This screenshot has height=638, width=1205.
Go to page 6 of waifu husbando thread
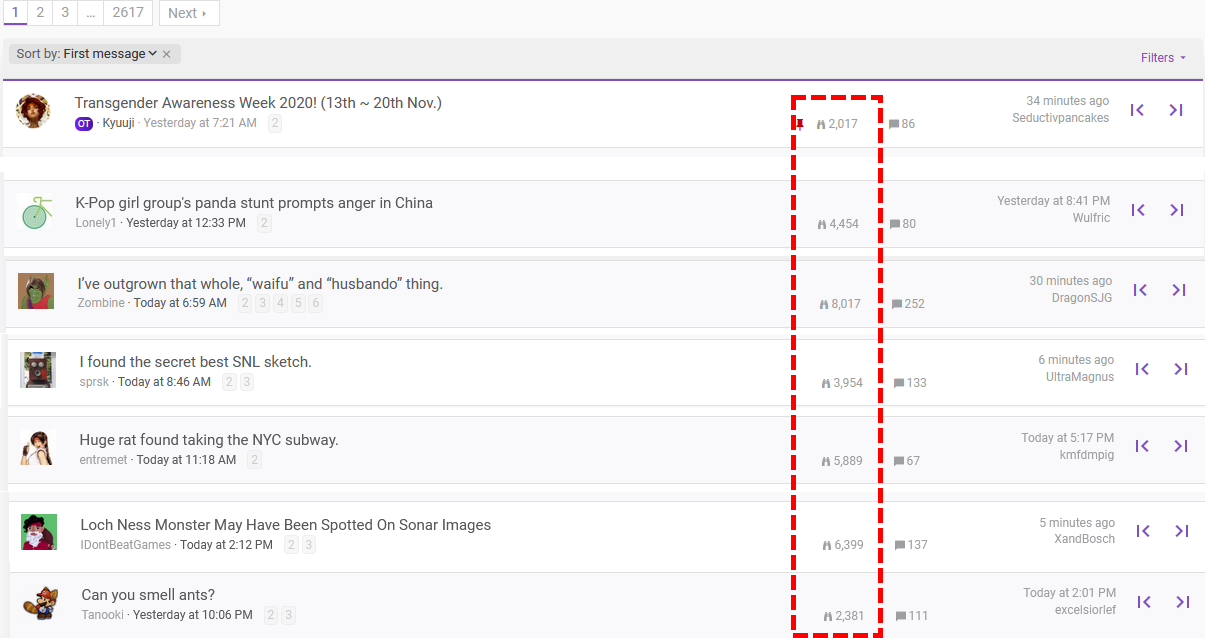pos(316,303)
